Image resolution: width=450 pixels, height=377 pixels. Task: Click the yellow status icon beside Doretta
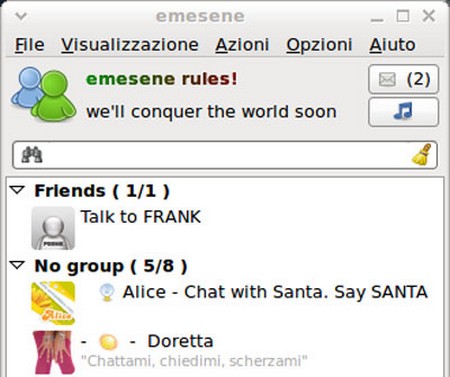108,342
